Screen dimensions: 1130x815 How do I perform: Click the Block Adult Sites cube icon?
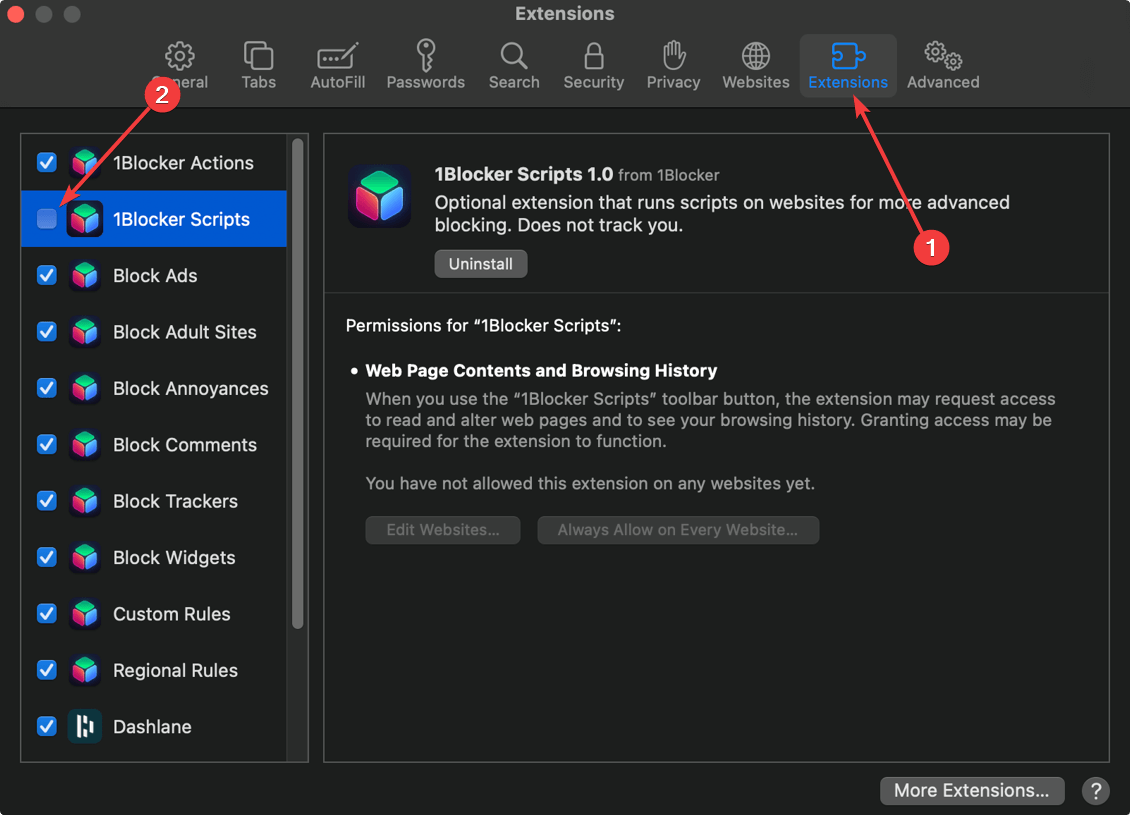[x=85, y=332]
